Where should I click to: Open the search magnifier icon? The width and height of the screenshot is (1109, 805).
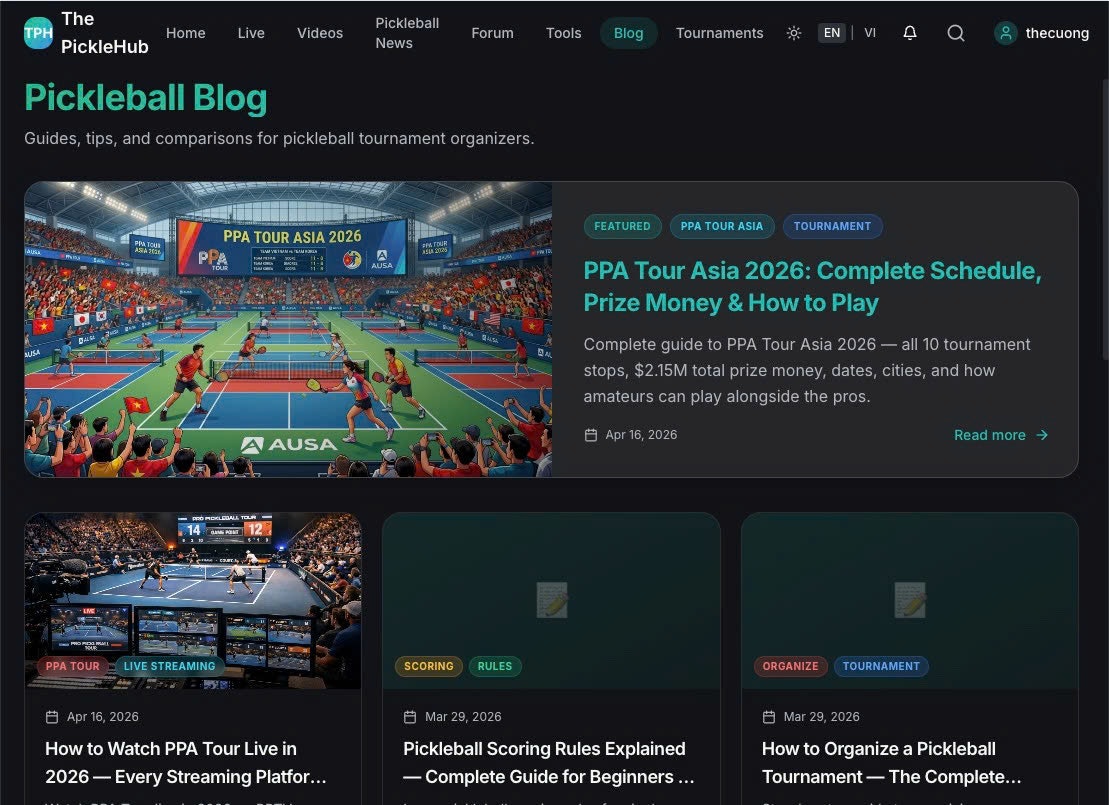pos(956,33)
